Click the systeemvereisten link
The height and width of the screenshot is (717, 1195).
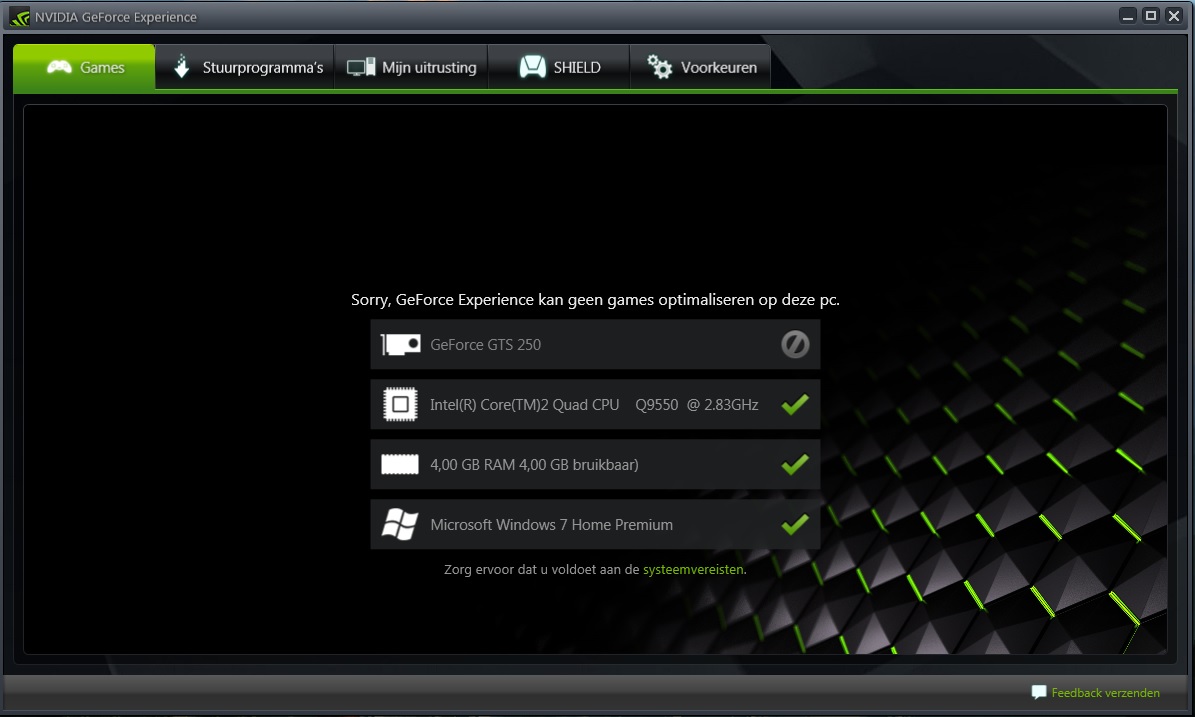[x=693, y=569]
